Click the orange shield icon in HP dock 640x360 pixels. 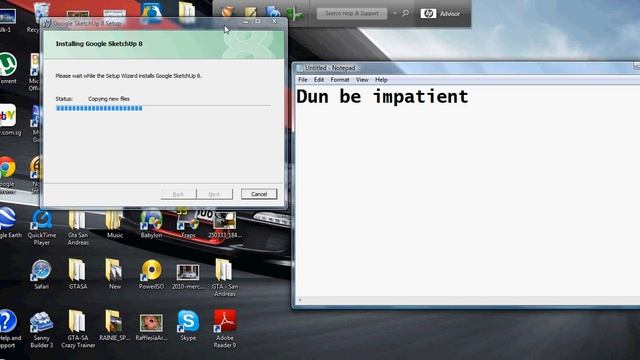[227, 12]
